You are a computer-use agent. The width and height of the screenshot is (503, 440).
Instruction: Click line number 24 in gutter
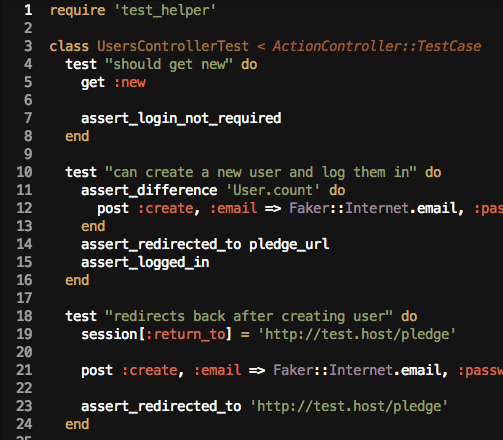pyautogui.click(x=24, y=424)
